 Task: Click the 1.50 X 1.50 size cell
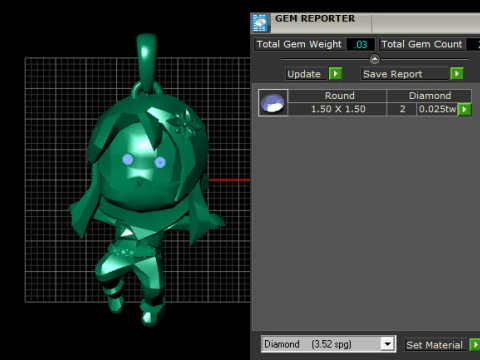click(x=337, y=109)
